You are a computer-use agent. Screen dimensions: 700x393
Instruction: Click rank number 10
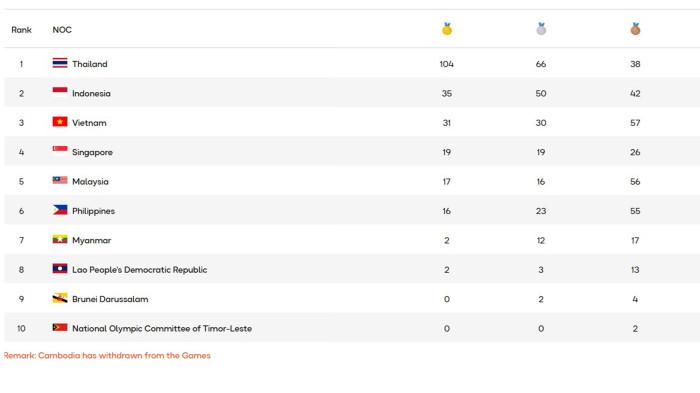[21, 329]
